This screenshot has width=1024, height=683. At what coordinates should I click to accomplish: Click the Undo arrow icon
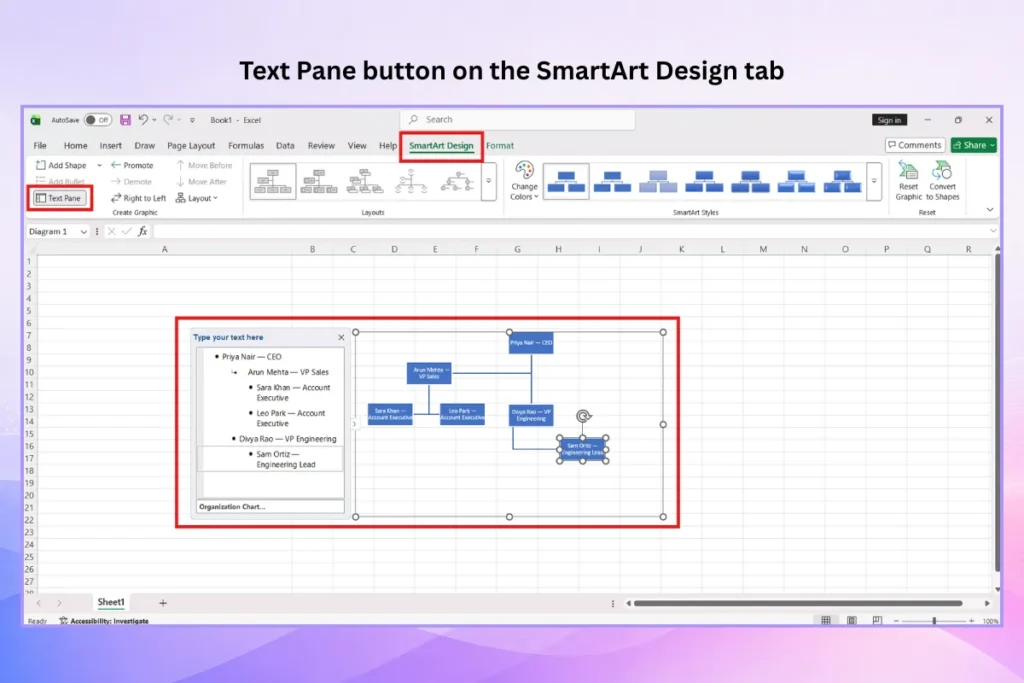point(143,119)
